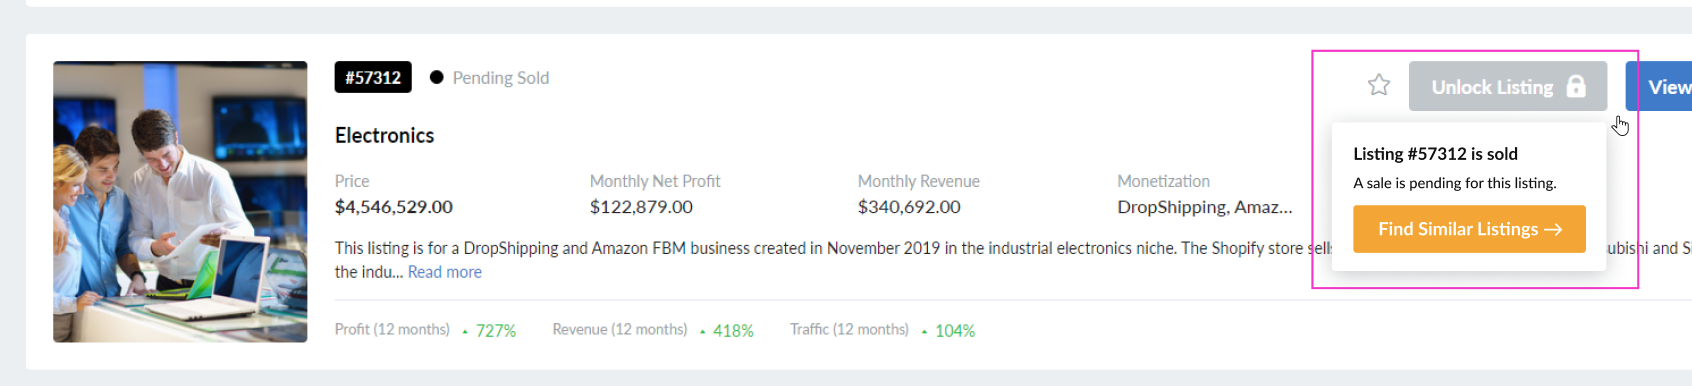The width and height of the screenshot is (1692, 386).
Task: Favorite listing #57312 with the star icon
Action: [1379, 85]
